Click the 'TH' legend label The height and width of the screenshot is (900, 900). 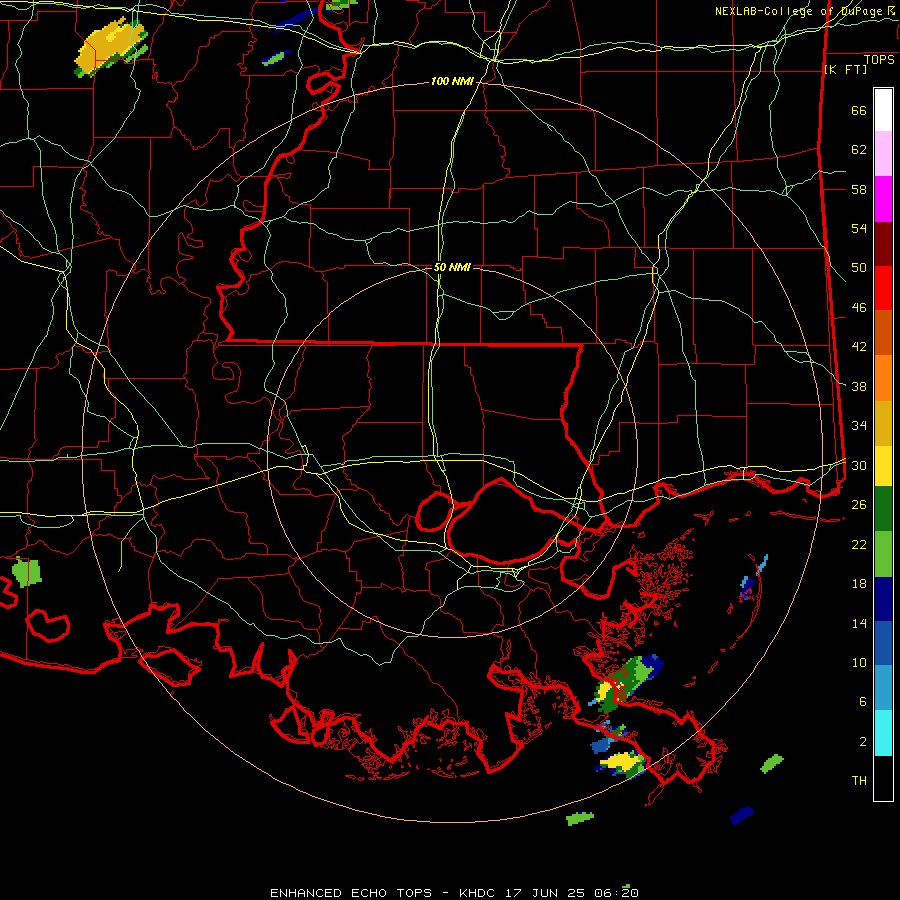(859, 781)
